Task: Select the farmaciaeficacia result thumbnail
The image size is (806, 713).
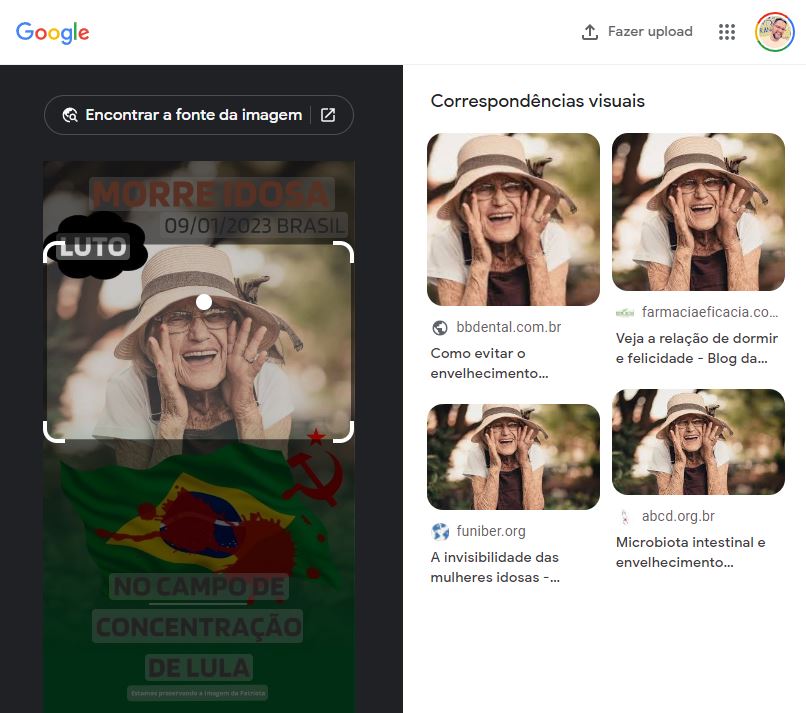Action: (x=698, y=212)
